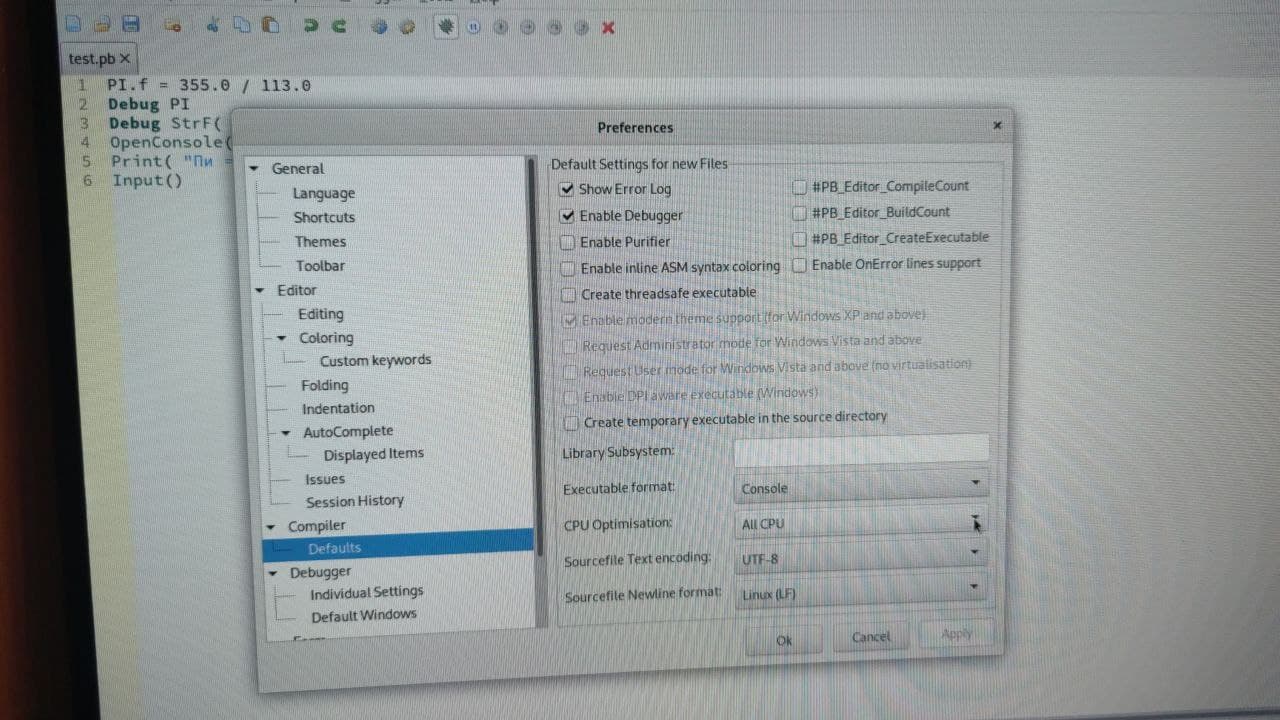Check the #PB_Editor_BuildCount checkbox
The width and height of the screenshot is (1280, 720).
(800, 213)
